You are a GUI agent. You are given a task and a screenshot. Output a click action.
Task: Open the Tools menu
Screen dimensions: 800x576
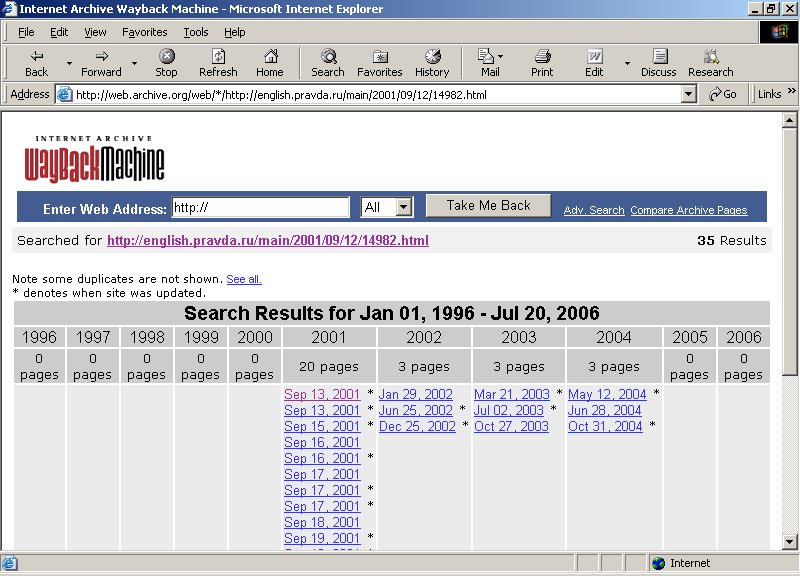point(196,33)
